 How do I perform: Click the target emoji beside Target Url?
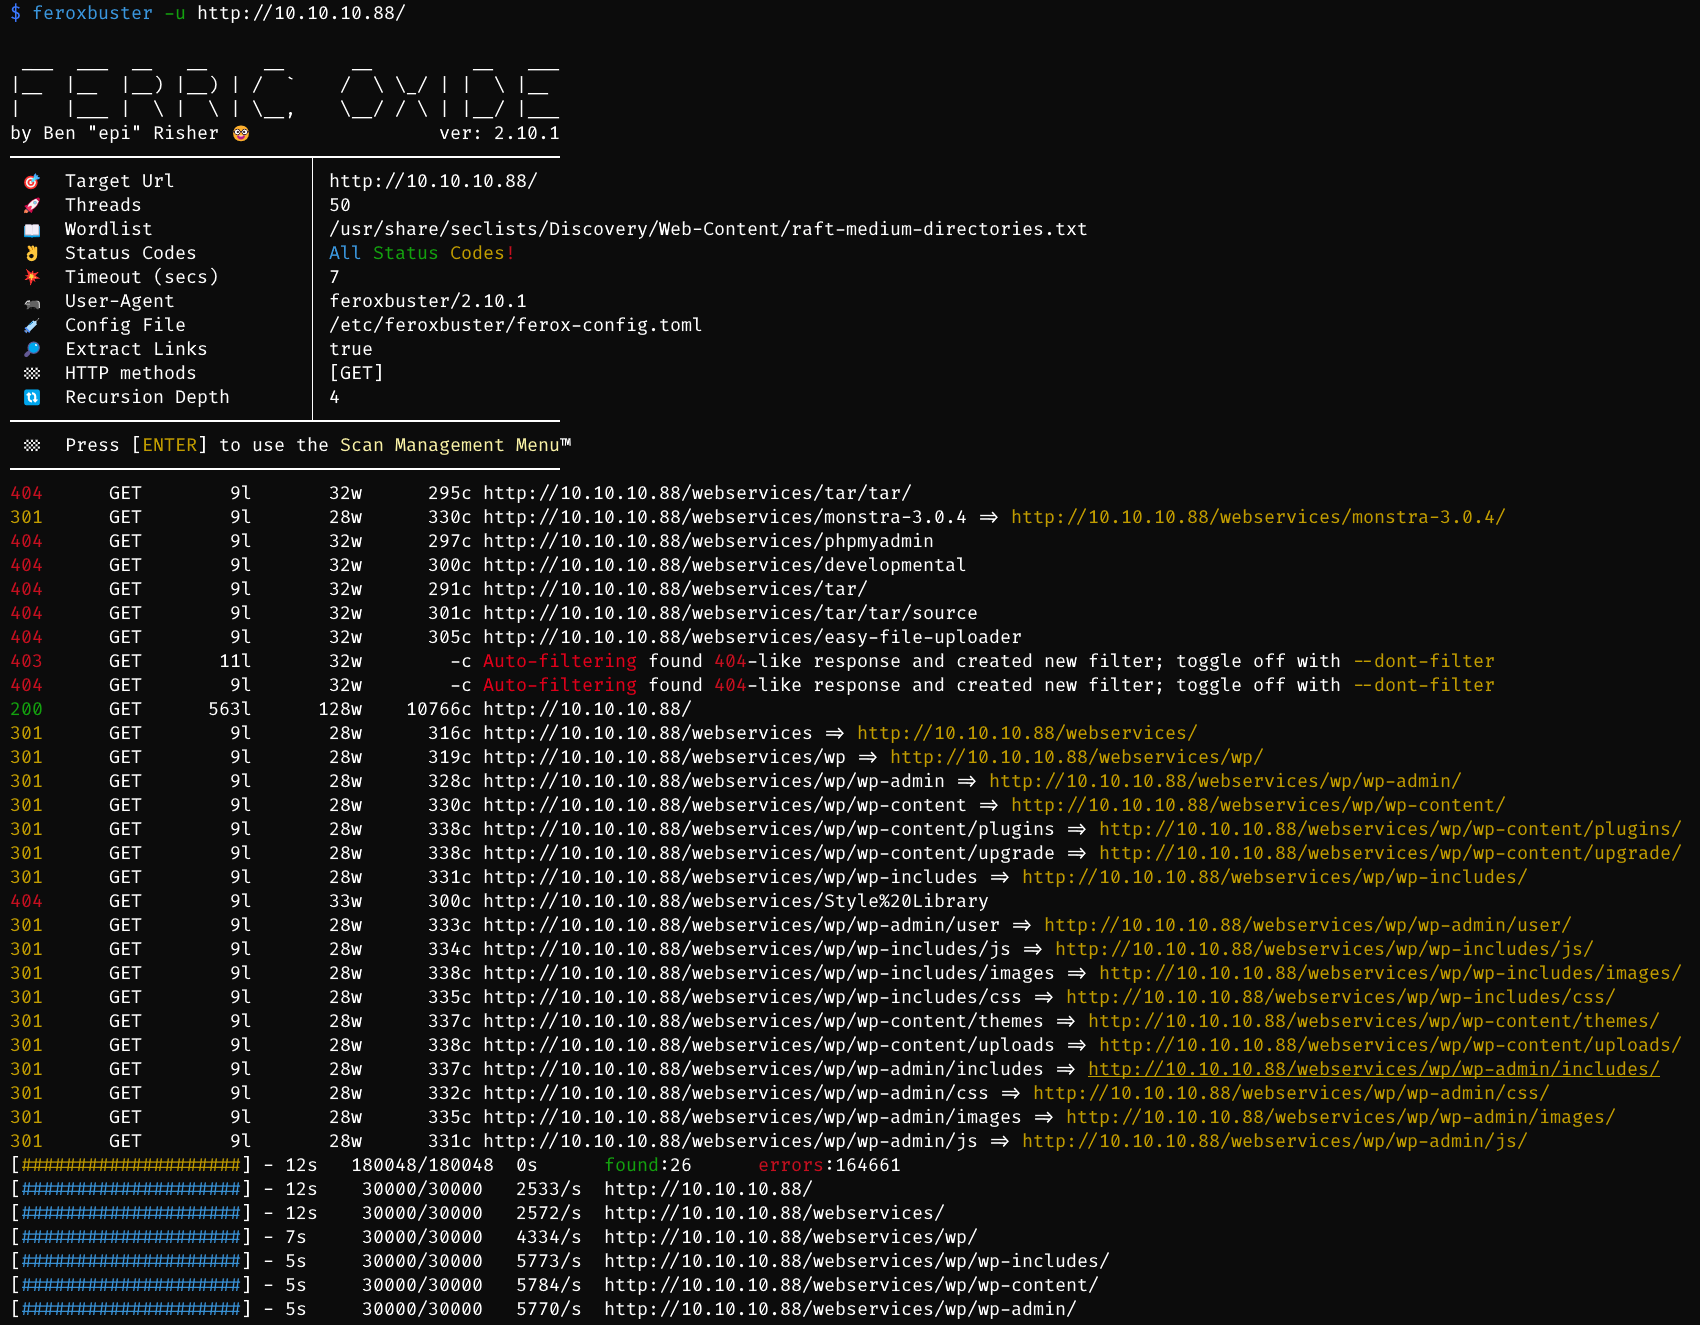[32, 181]
